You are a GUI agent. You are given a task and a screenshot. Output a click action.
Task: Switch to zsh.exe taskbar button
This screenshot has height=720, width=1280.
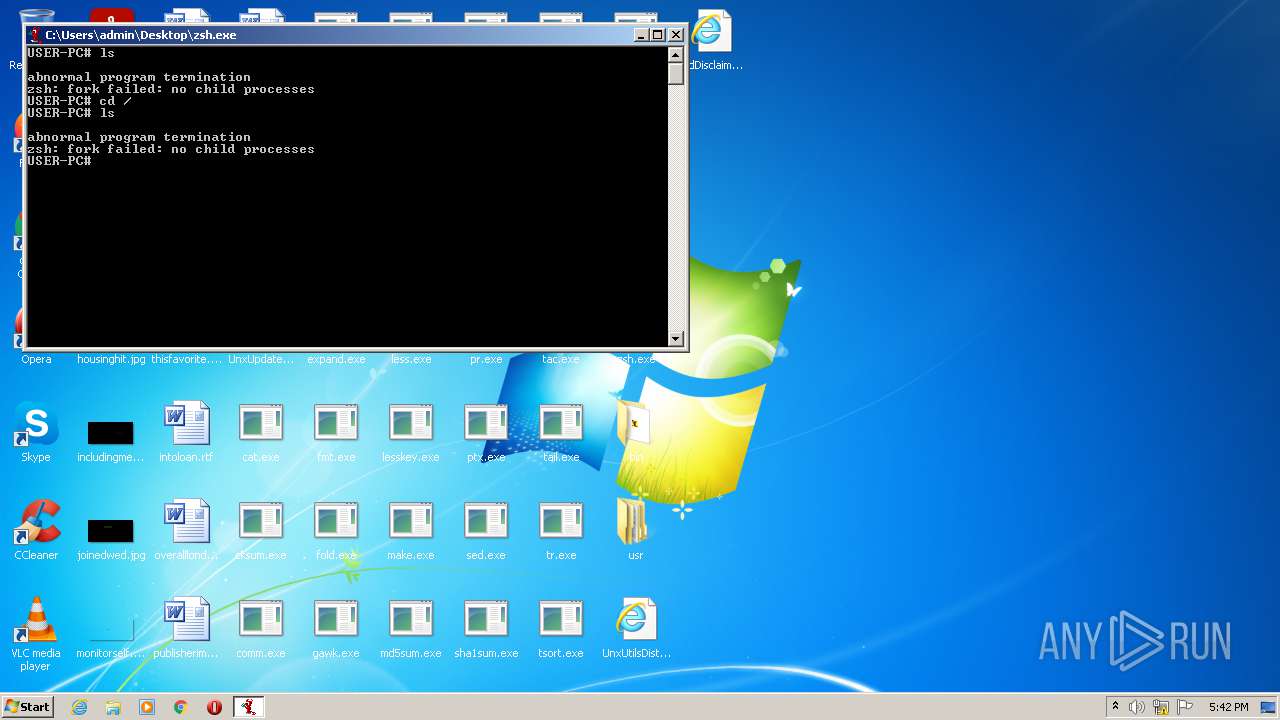coord(249,707)
